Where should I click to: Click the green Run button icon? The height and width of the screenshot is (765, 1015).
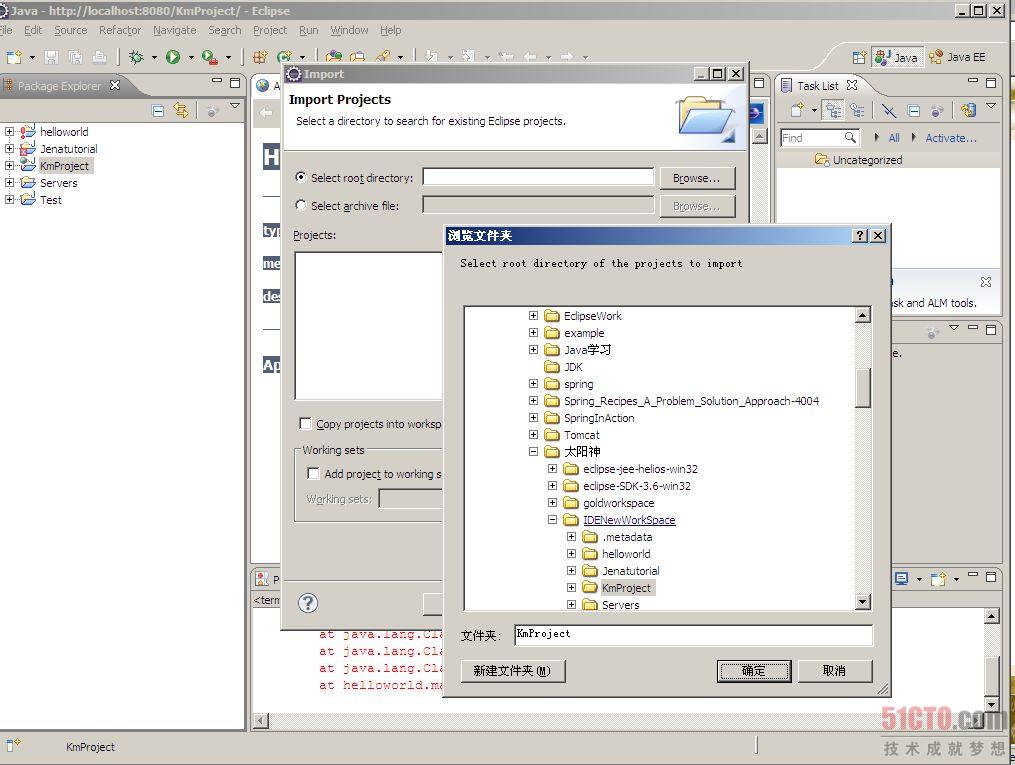[x=173, y=57]
